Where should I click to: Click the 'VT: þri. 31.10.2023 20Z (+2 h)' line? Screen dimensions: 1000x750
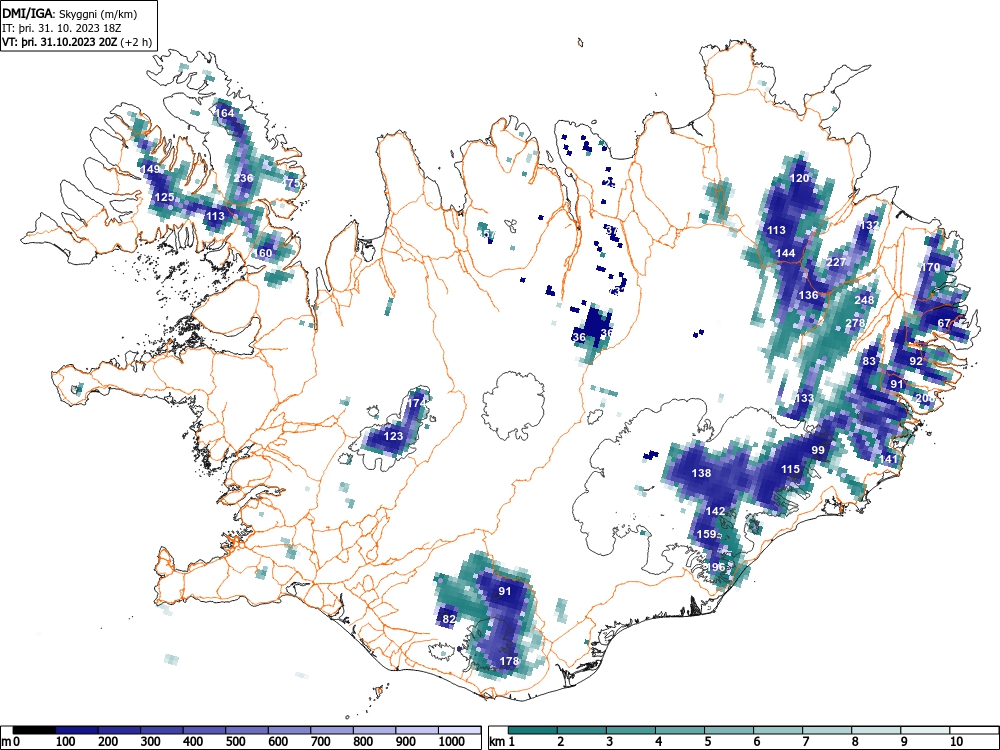(x=77, y=42)
